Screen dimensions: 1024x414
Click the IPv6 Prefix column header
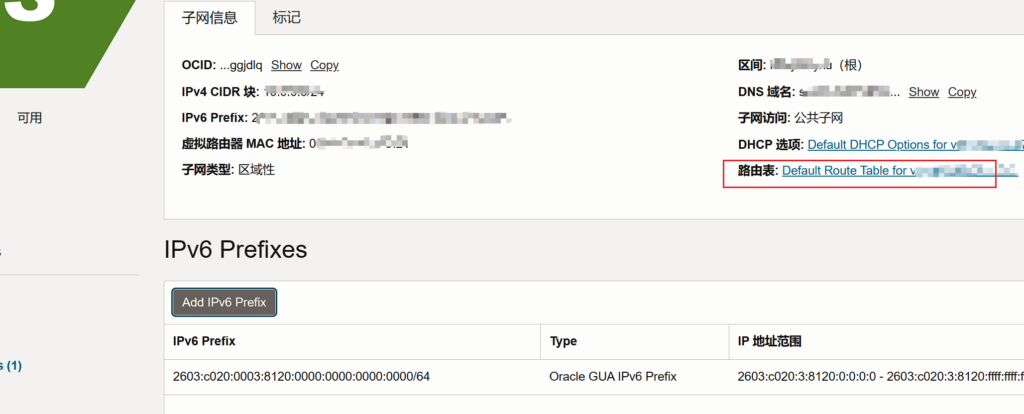[x=205, y=342]
